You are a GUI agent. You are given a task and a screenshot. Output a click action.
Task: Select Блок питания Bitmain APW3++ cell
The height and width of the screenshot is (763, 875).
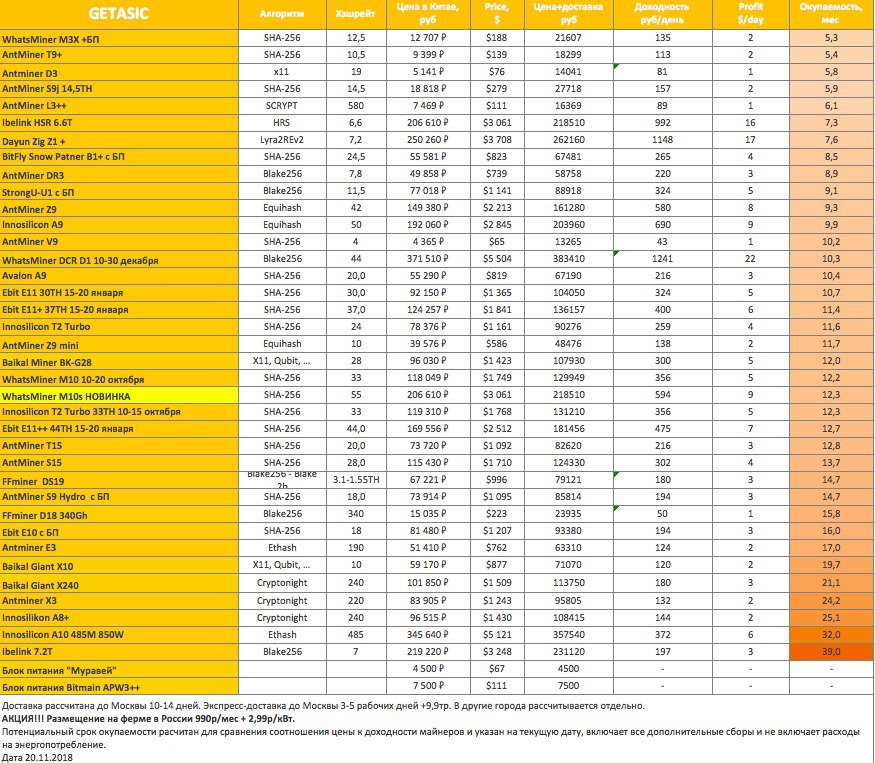click(119, 687)
